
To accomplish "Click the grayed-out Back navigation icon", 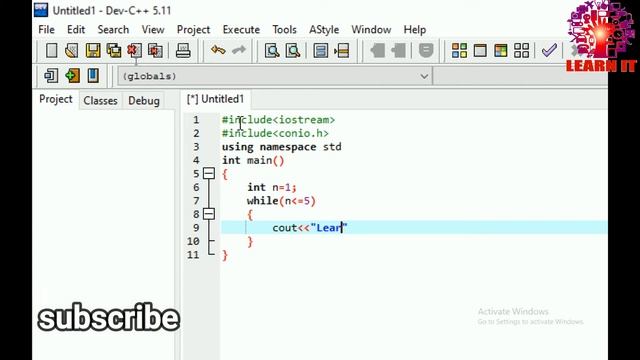I will coord(378,51).
